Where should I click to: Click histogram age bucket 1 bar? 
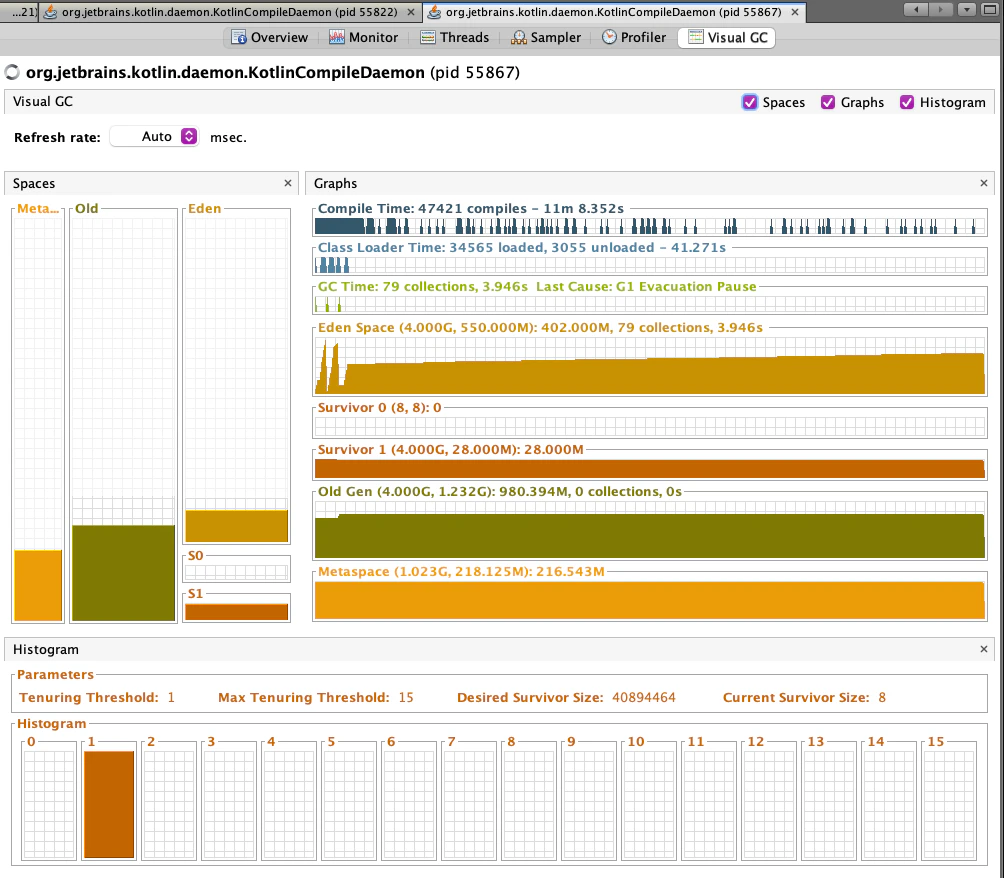point(109,804)
